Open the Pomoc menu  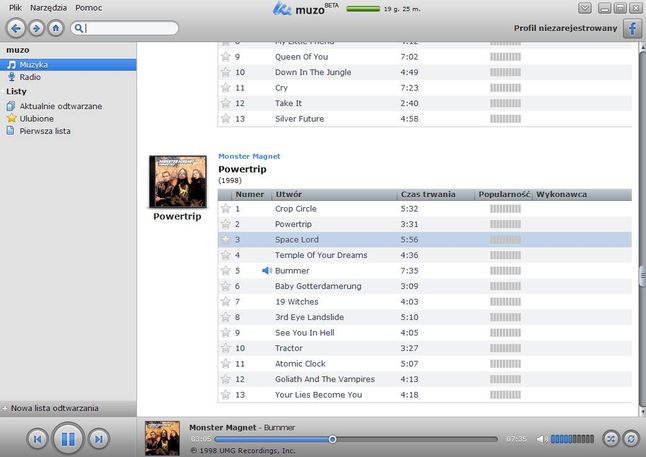point(89,8)
